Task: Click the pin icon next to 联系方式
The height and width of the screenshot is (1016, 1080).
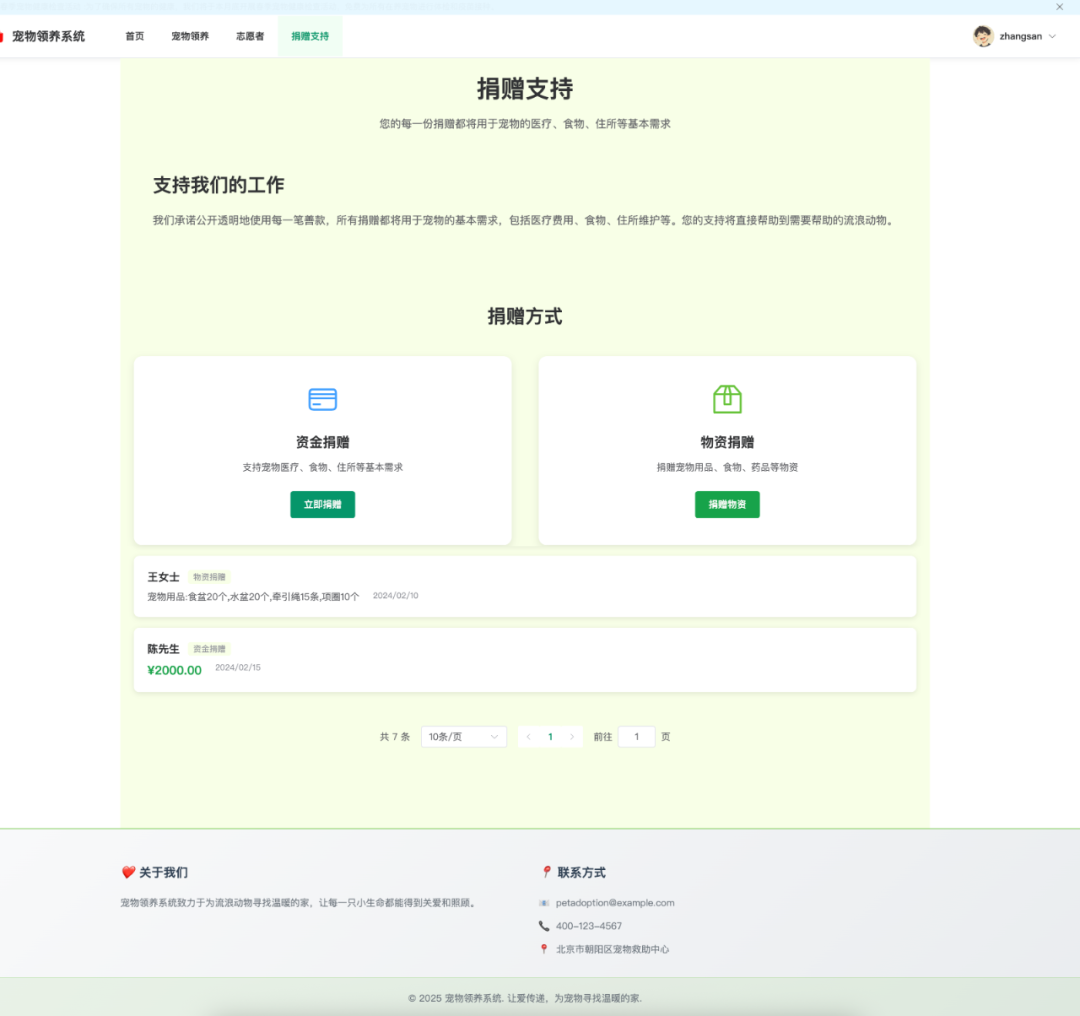Action: click(545, 872)
